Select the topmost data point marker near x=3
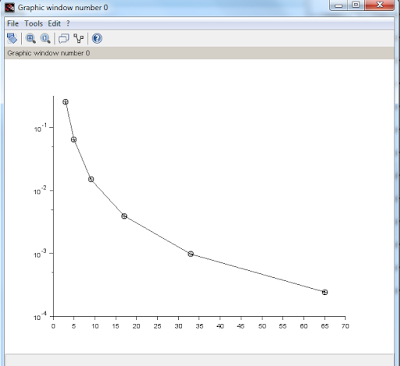 [66, 102]
